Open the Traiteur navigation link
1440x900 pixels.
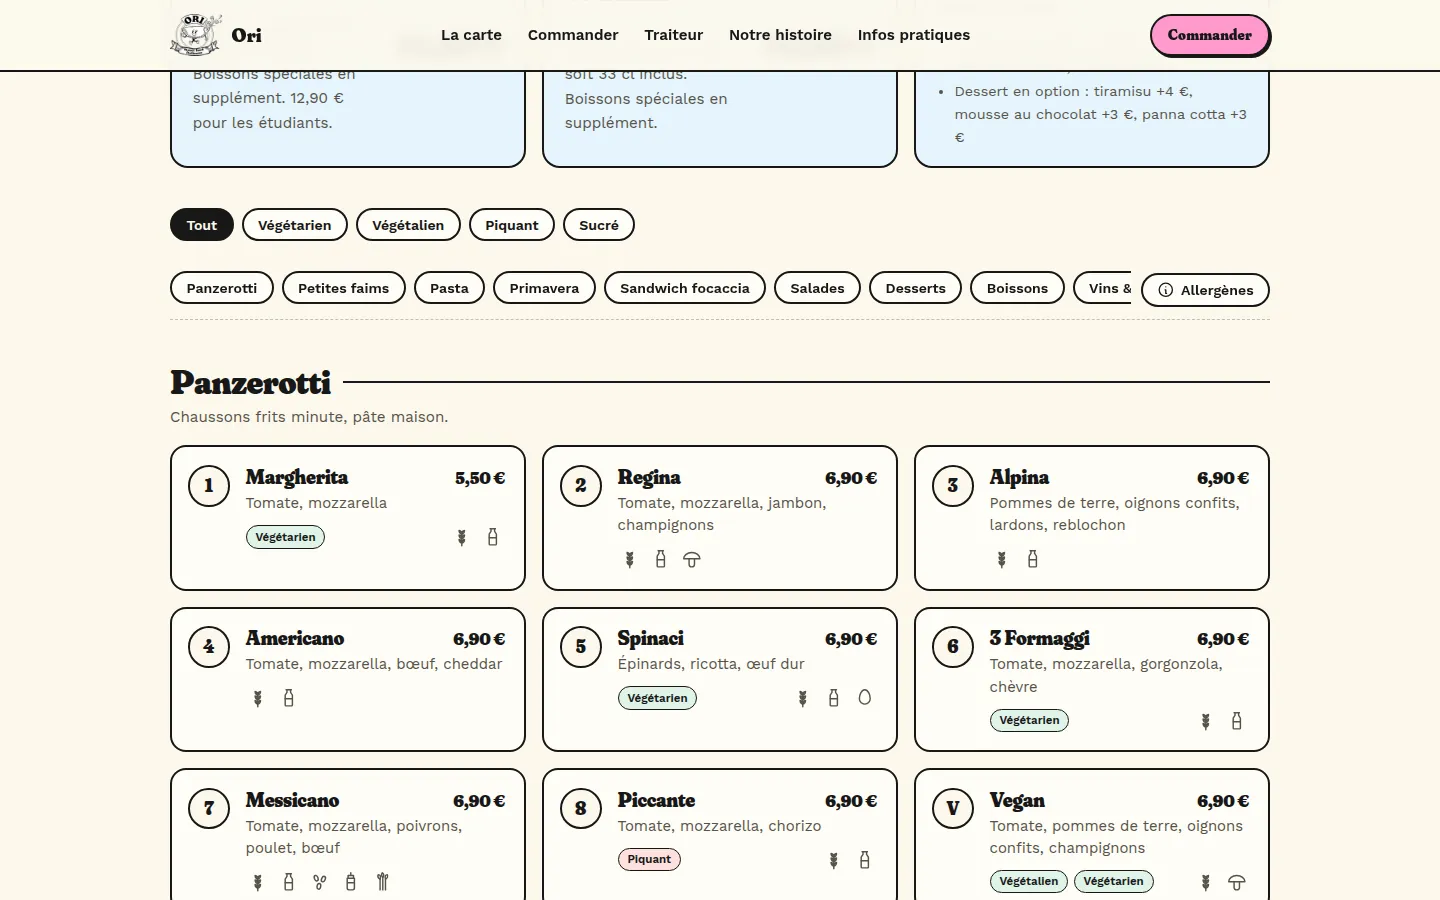[674, 35]
